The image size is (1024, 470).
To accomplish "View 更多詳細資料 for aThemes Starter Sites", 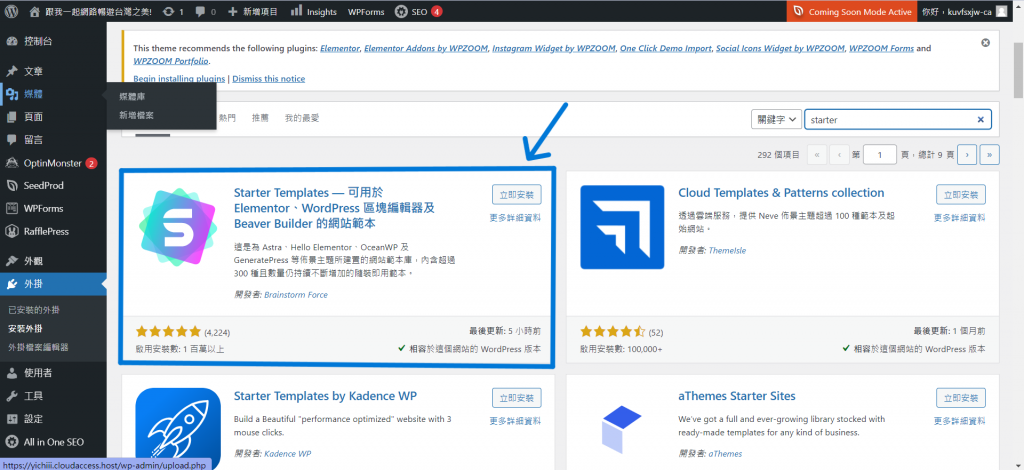I will click(x=959, y=421).
